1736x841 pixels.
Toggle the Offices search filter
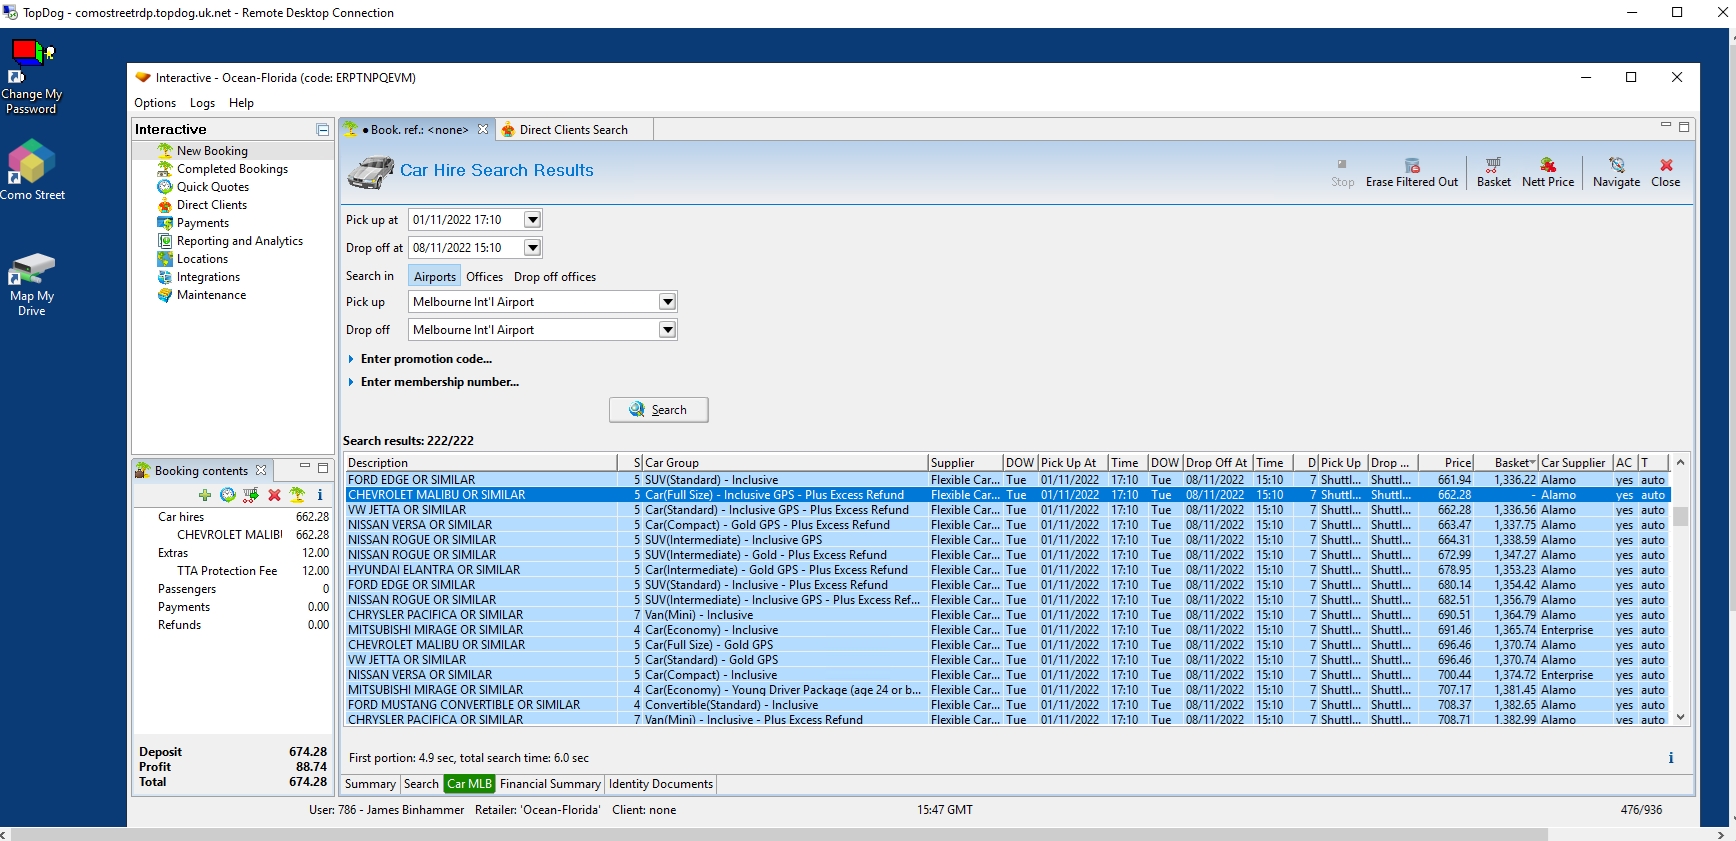click(484, 277)
